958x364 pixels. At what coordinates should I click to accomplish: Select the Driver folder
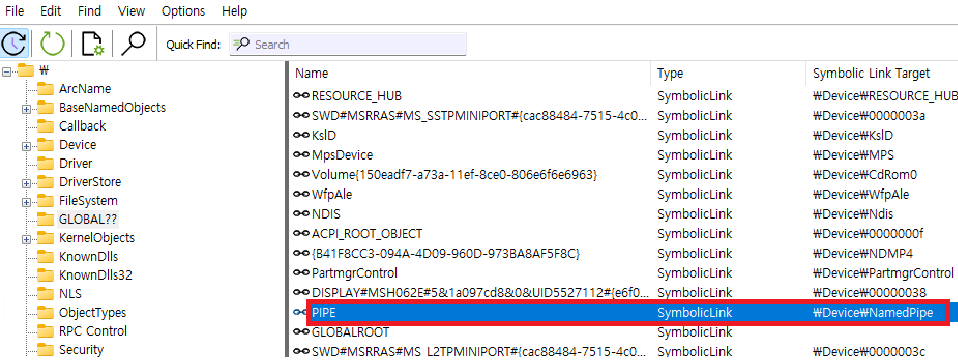[x=76, y=163]
